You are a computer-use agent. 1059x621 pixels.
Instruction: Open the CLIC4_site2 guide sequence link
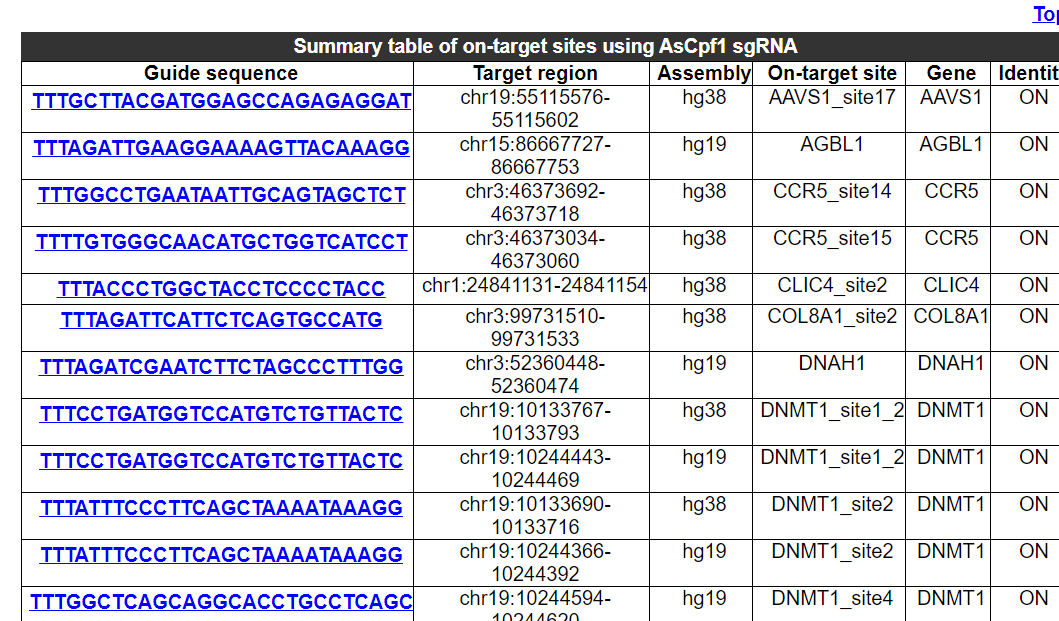pos(221,289)
